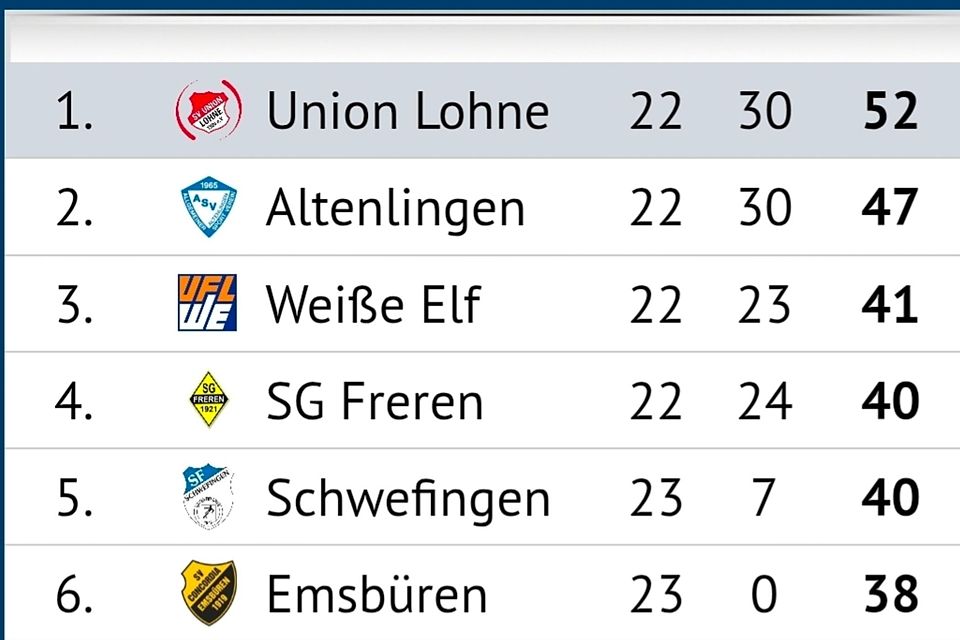Viewport: 960px width, 640px height.
Task: Select the Schwefingen team name
Action: click(x=408, y=498)
